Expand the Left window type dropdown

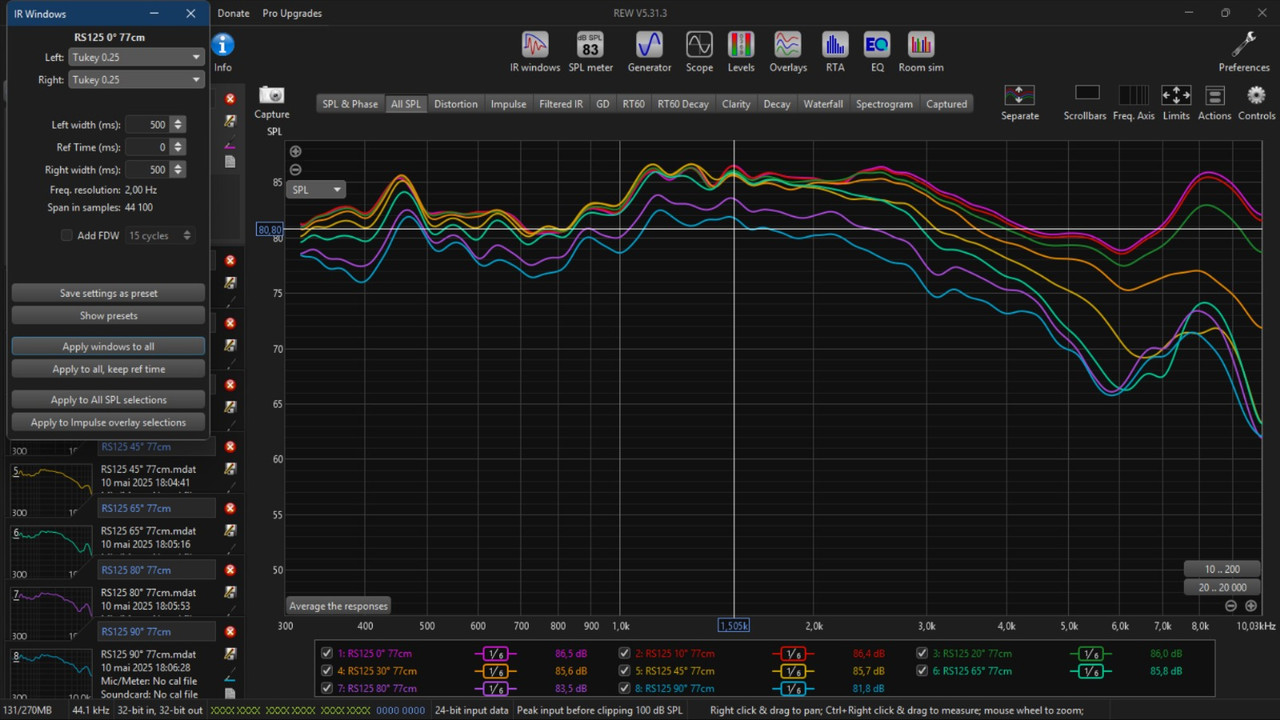[x=136, y=57]
